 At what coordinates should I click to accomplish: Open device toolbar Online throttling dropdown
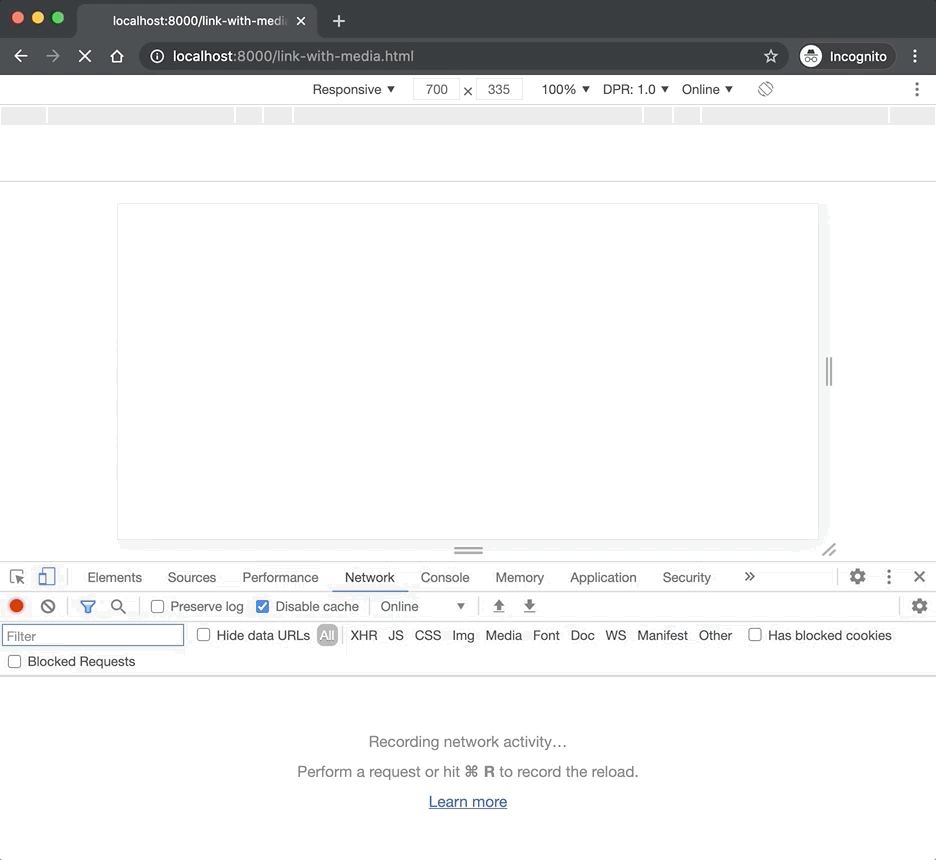(x=707, y=90)
